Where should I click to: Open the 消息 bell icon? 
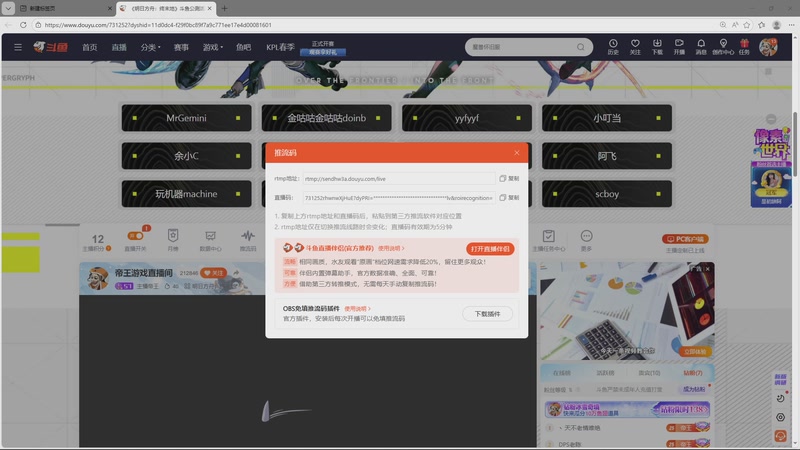[701, 47]
